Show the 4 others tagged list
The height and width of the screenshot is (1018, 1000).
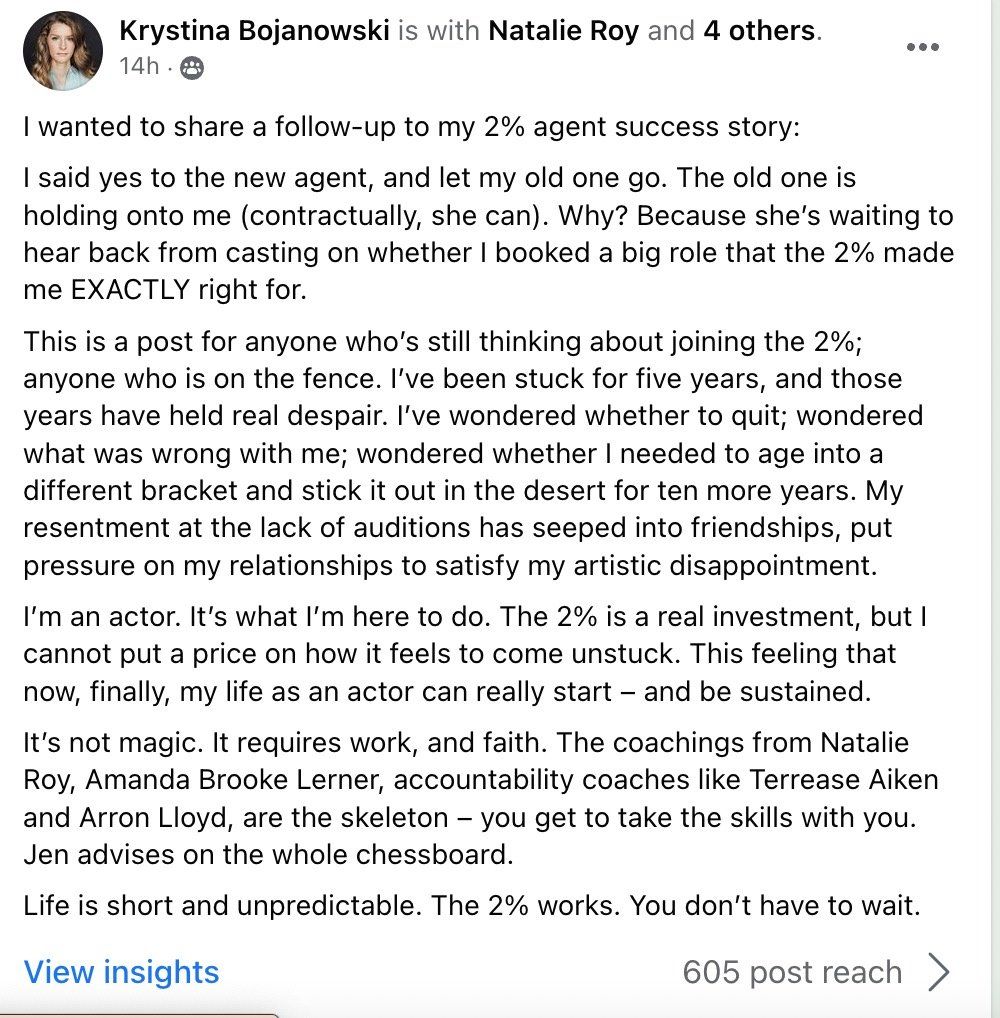coord(759,31)
